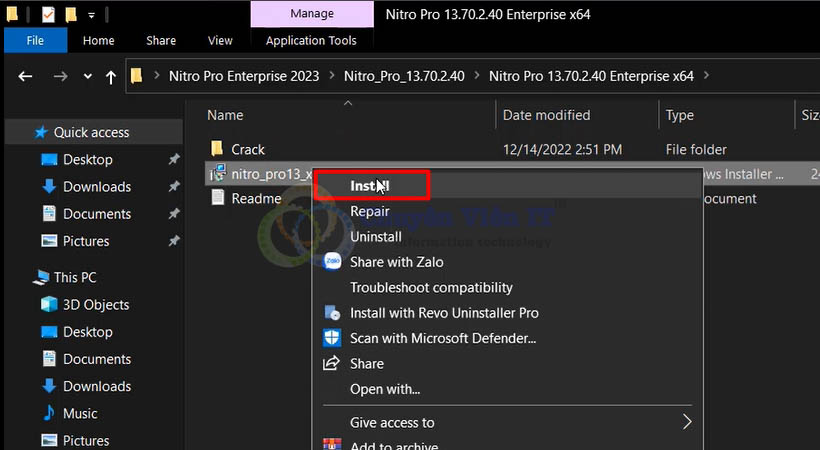Choose Share with Zalo

[x=396, y=262]
